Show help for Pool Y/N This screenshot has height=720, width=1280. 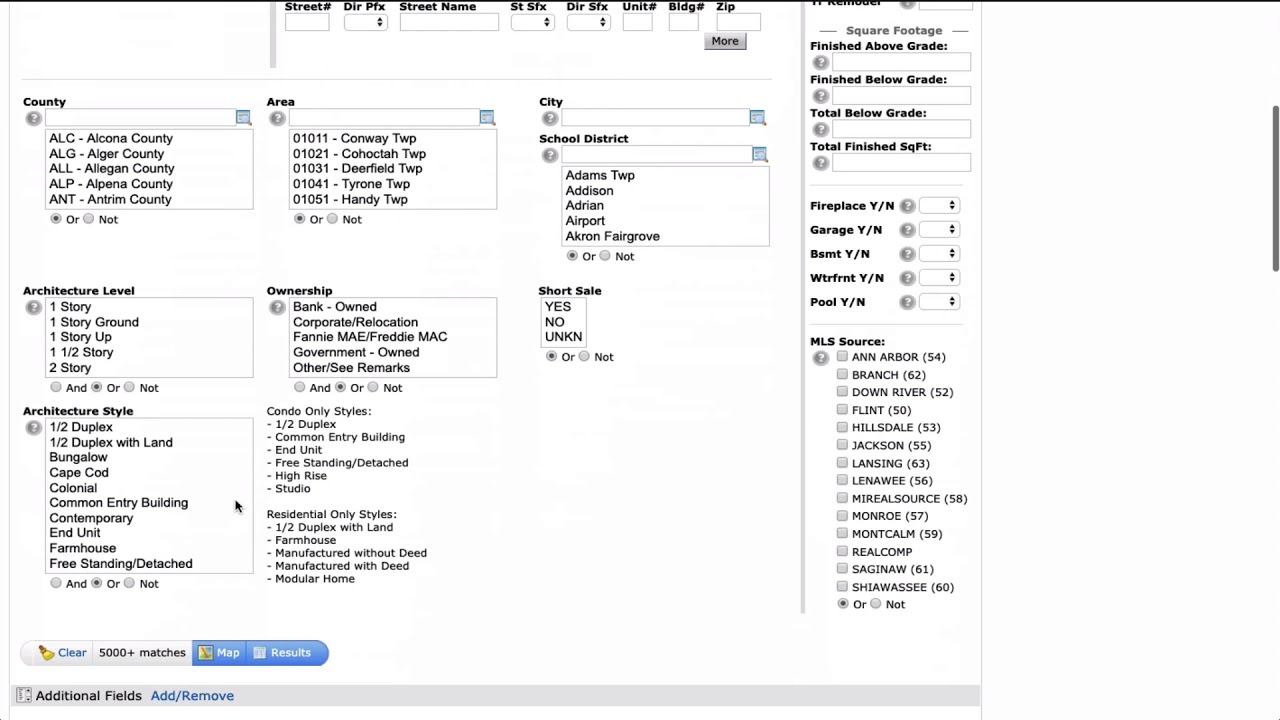coord(907,302)
